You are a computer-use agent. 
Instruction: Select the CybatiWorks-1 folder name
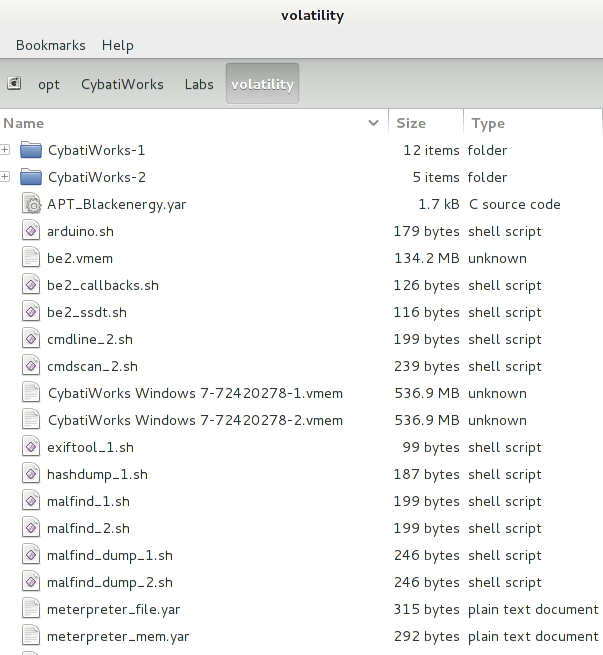(96, 150)
